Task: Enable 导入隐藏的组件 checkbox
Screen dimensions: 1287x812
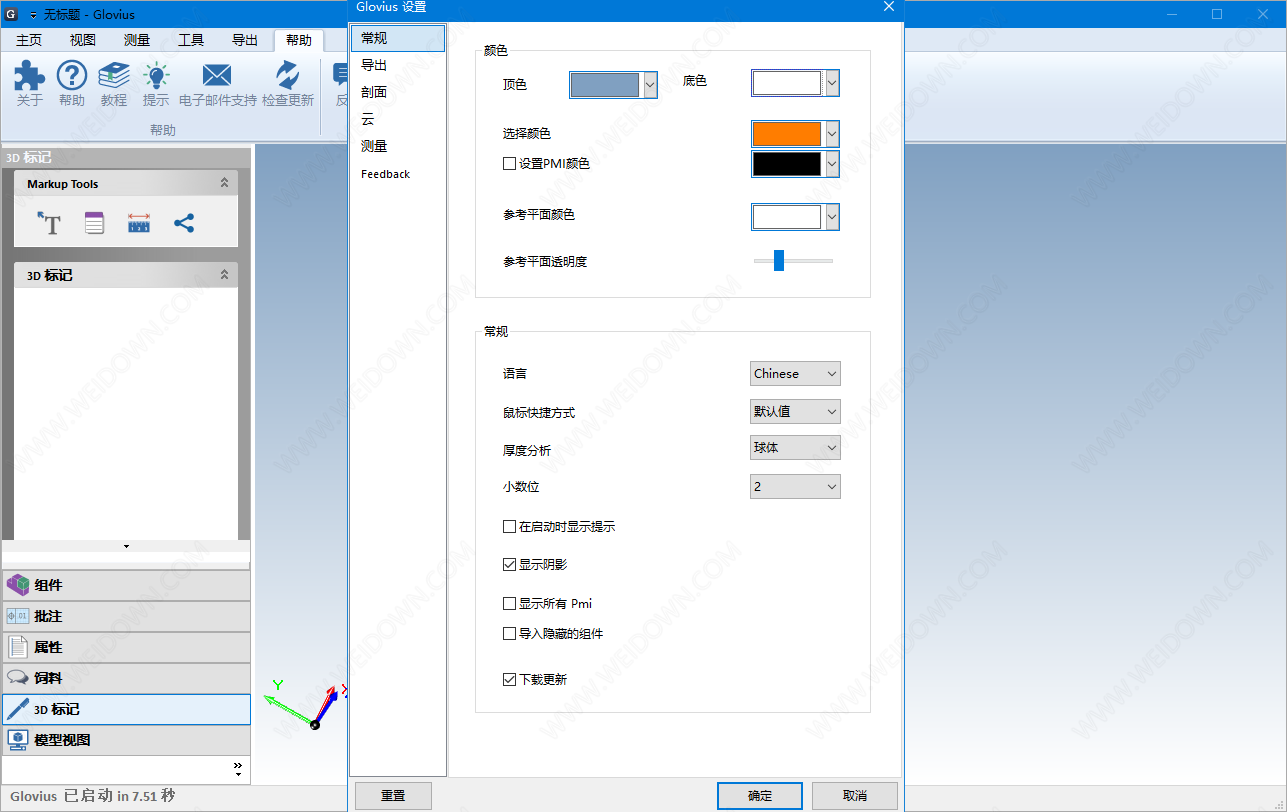Action: click(x=509, y=634)
